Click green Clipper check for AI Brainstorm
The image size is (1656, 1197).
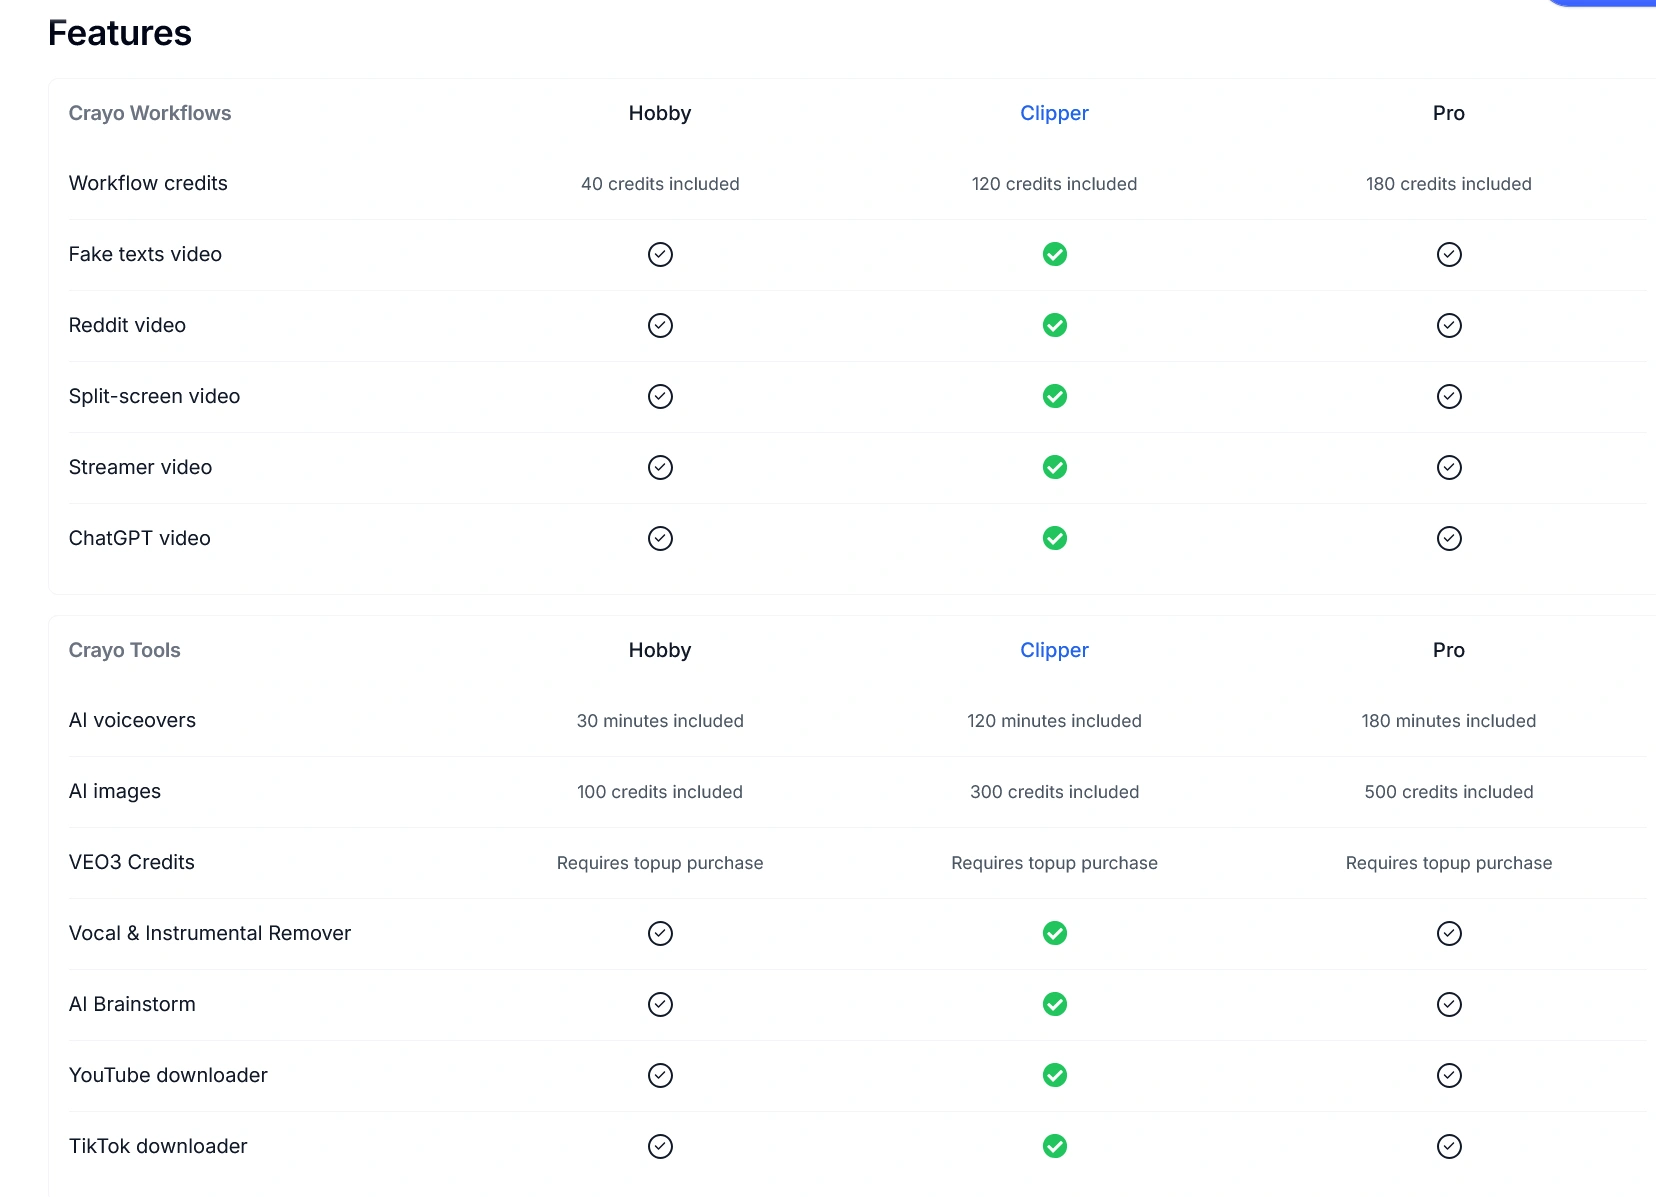tap(1054, 1004)
